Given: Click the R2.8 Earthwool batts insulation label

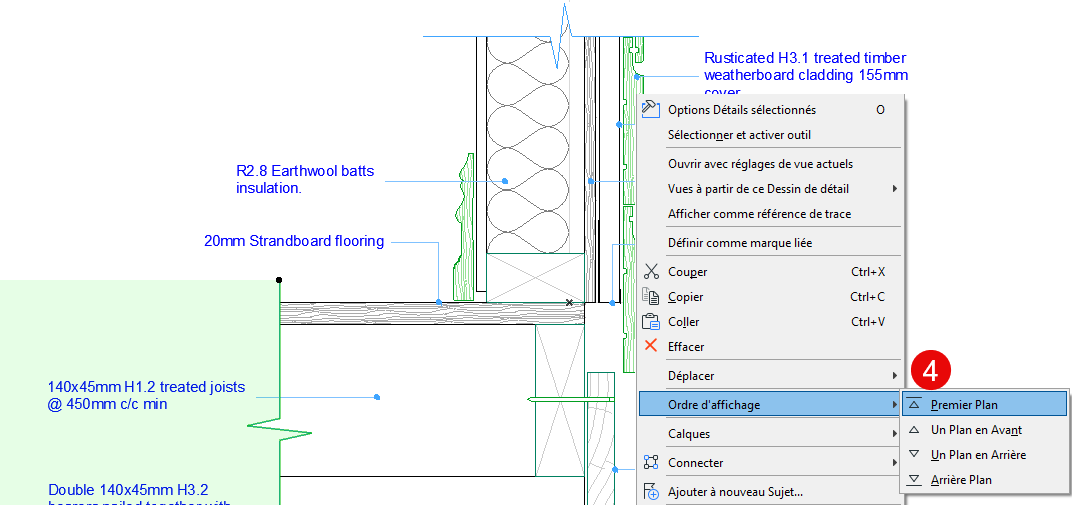Looking at the screenshot, I should (x=305, y=179).
